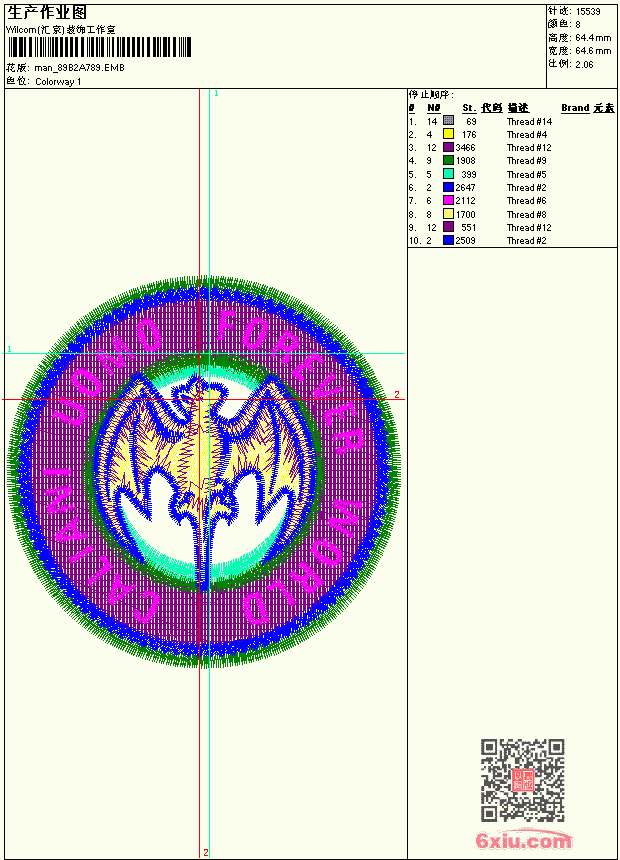The image size is (620, 860).
Task: Click the barcode under the studio name
Action: coord(99,47)
